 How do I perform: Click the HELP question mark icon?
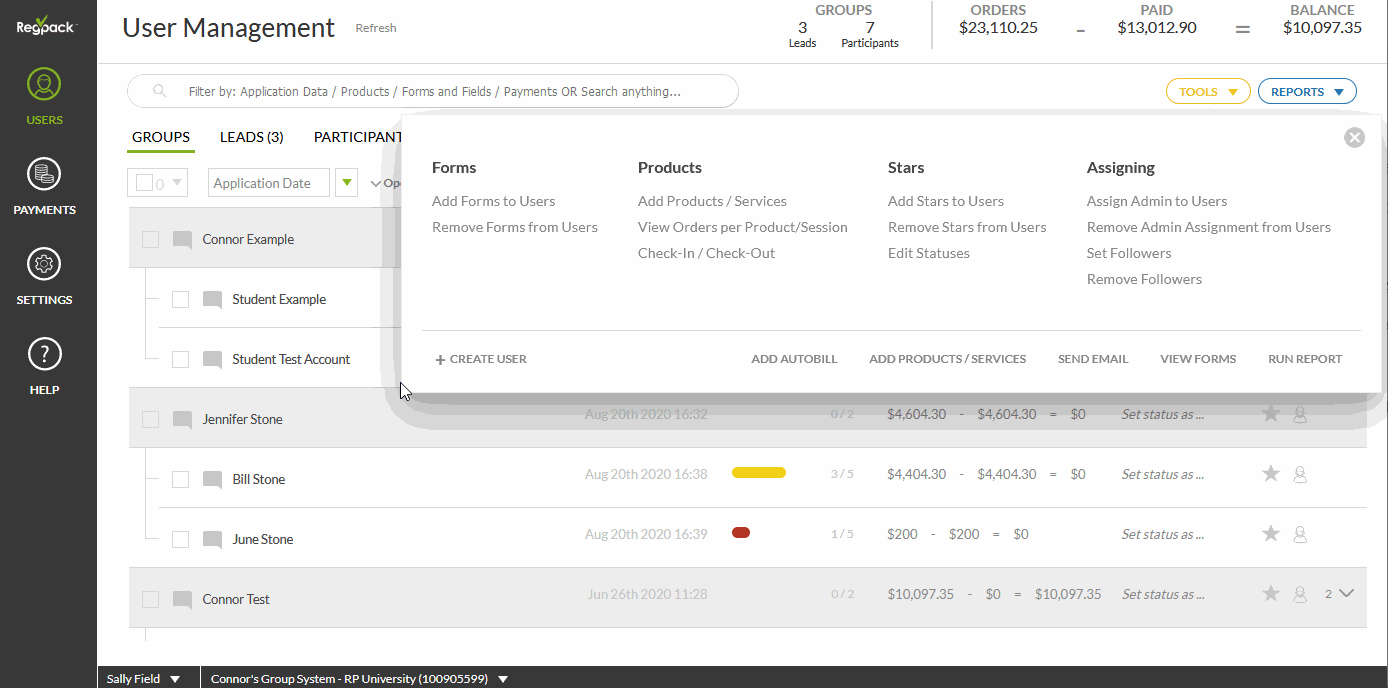(x=44, y=355)
